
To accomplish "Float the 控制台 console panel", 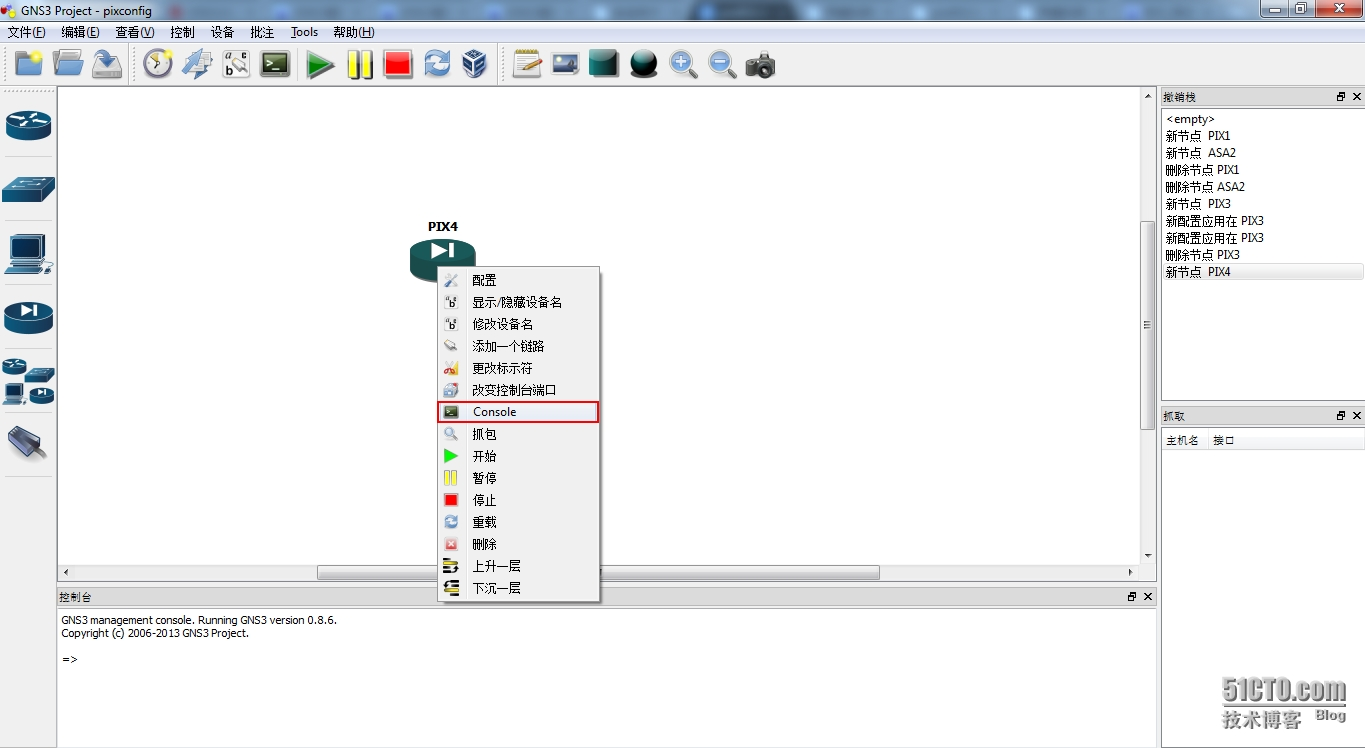I will point(1132,597).
